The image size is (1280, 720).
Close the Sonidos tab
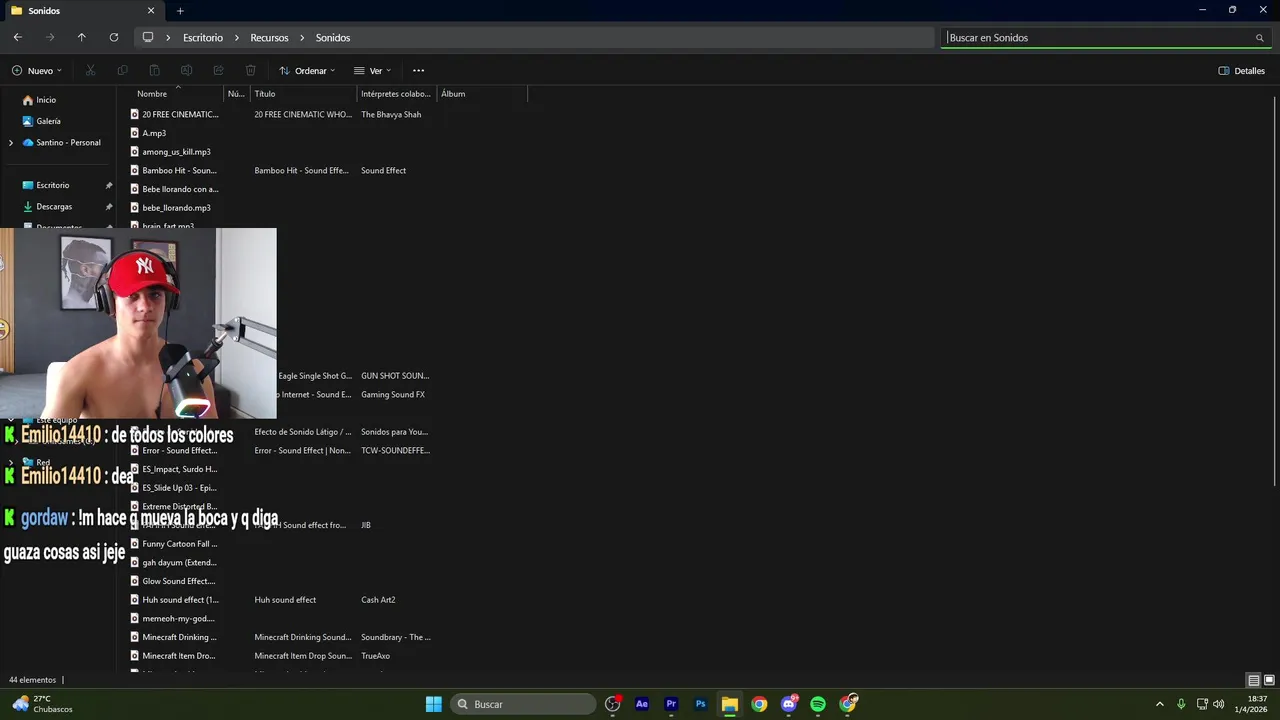(x=151, y=11)
